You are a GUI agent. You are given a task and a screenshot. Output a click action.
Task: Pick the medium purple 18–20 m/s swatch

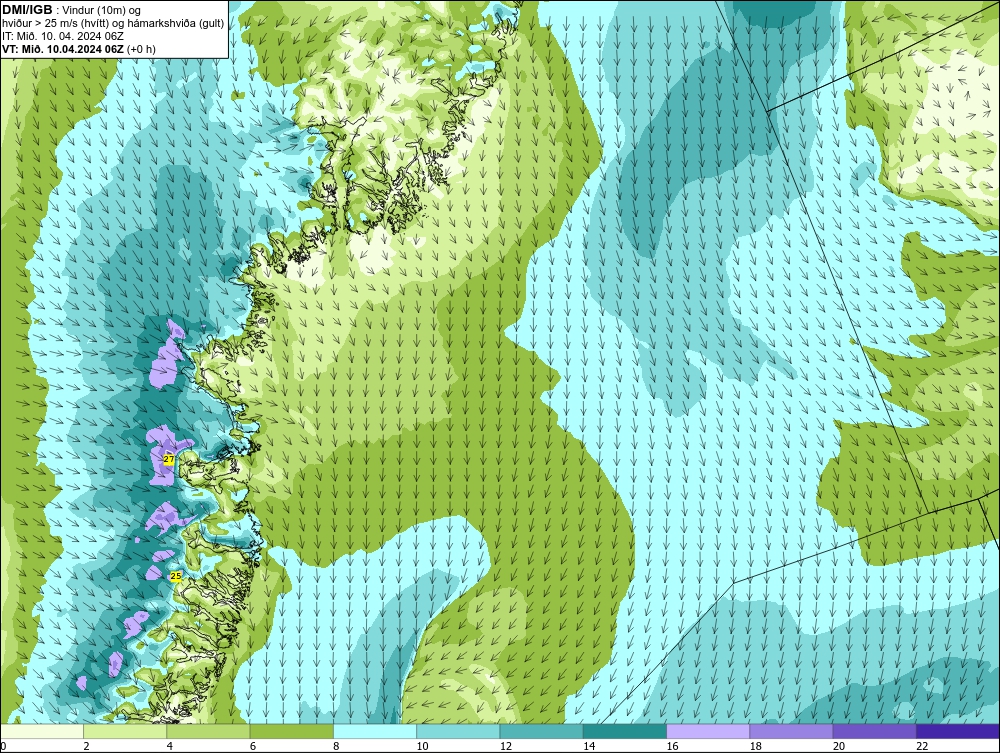791,731
